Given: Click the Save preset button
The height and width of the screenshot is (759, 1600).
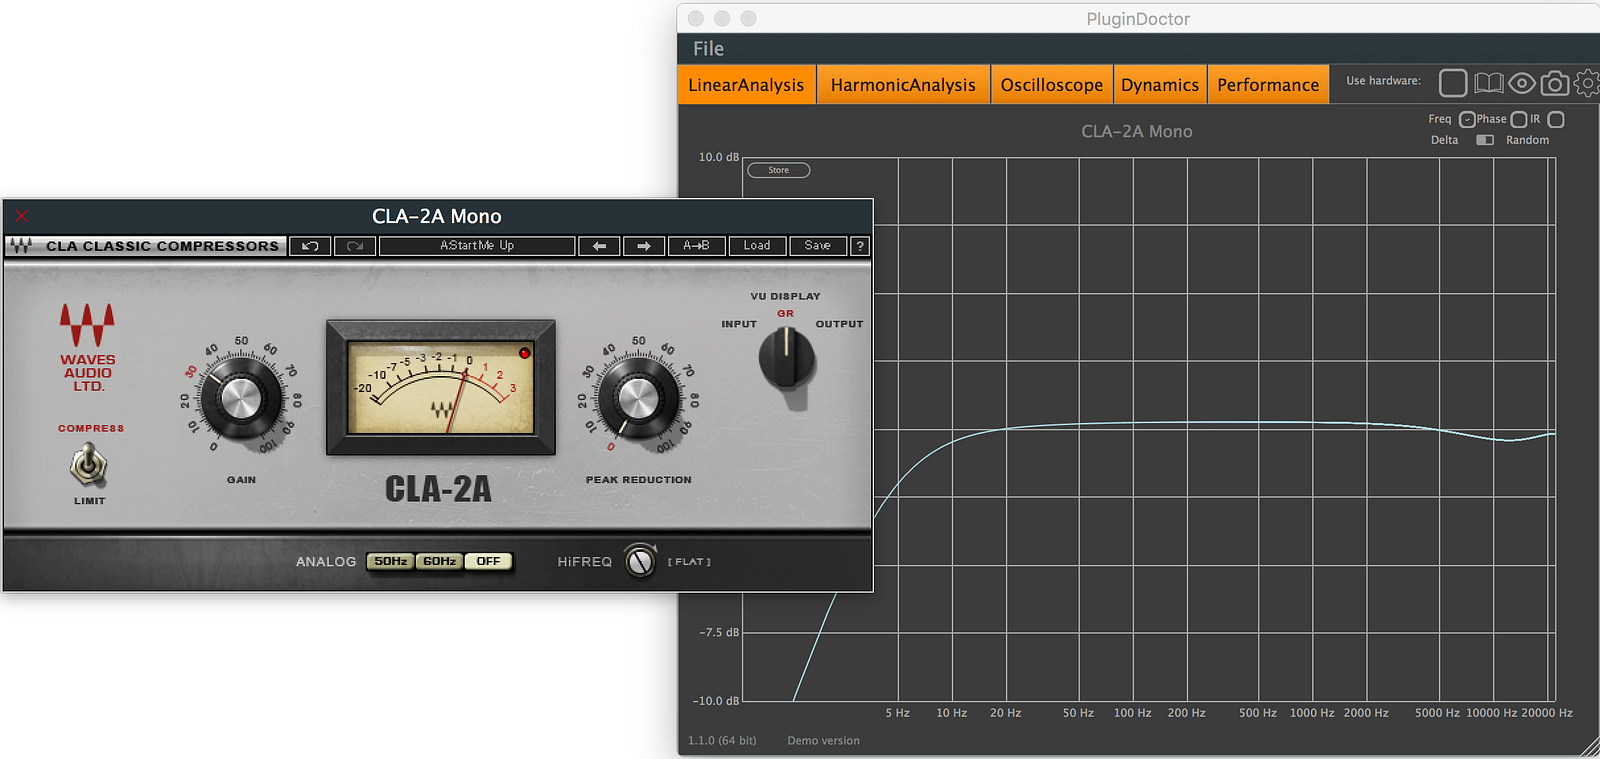Looking at the screenshot, I should (818, 246).
